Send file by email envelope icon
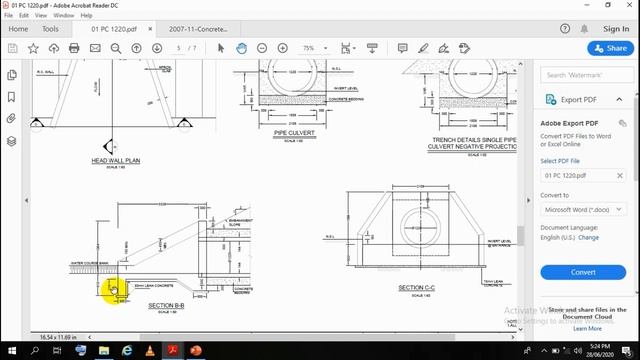This screenshot has width=640, height=360. 95,48
